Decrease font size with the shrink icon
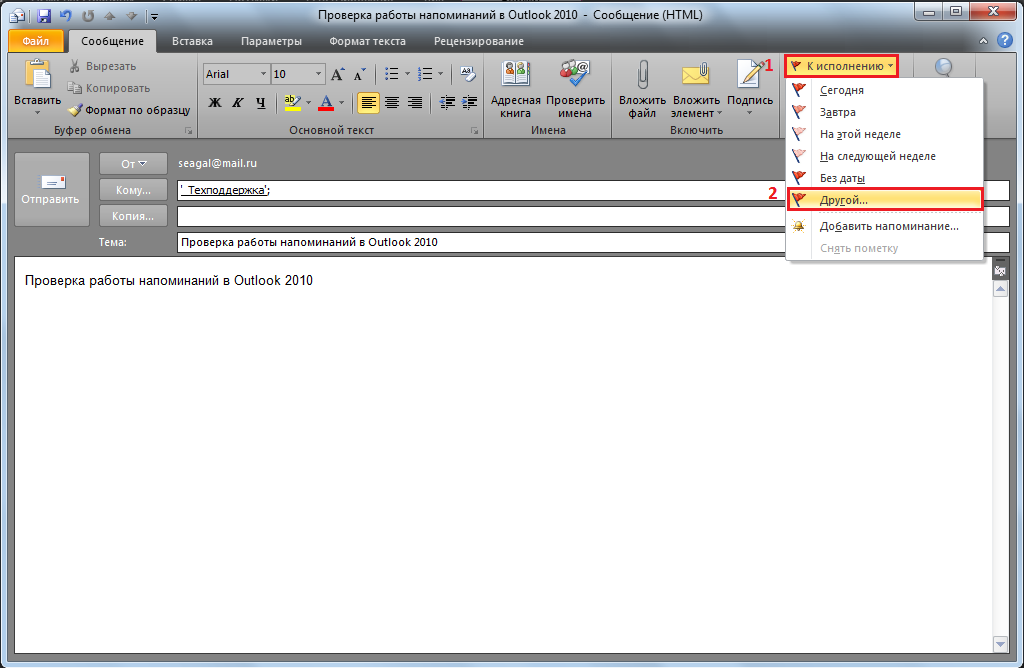The height and width of the screenshot is (668, 1024). tap(359, 74)
